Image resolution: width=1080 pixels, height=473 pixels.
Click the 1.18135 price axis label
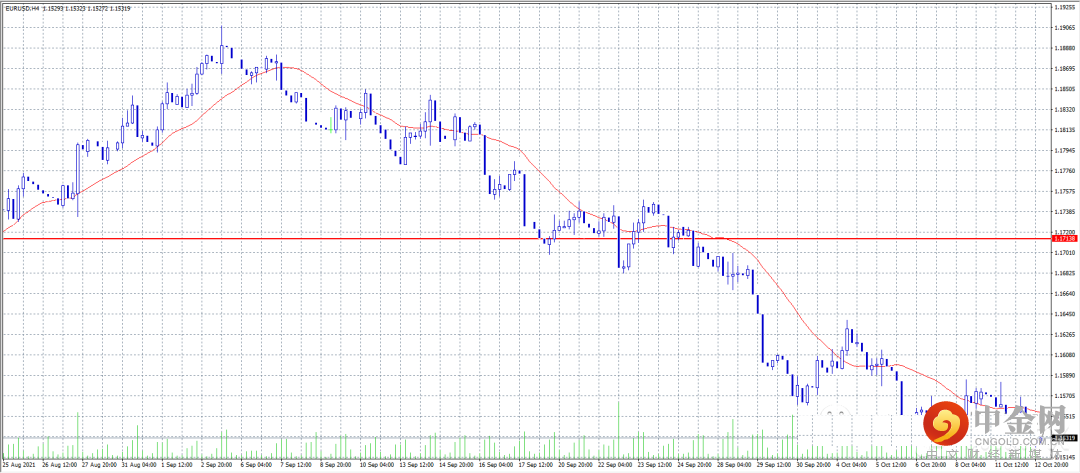point(1064,129)
